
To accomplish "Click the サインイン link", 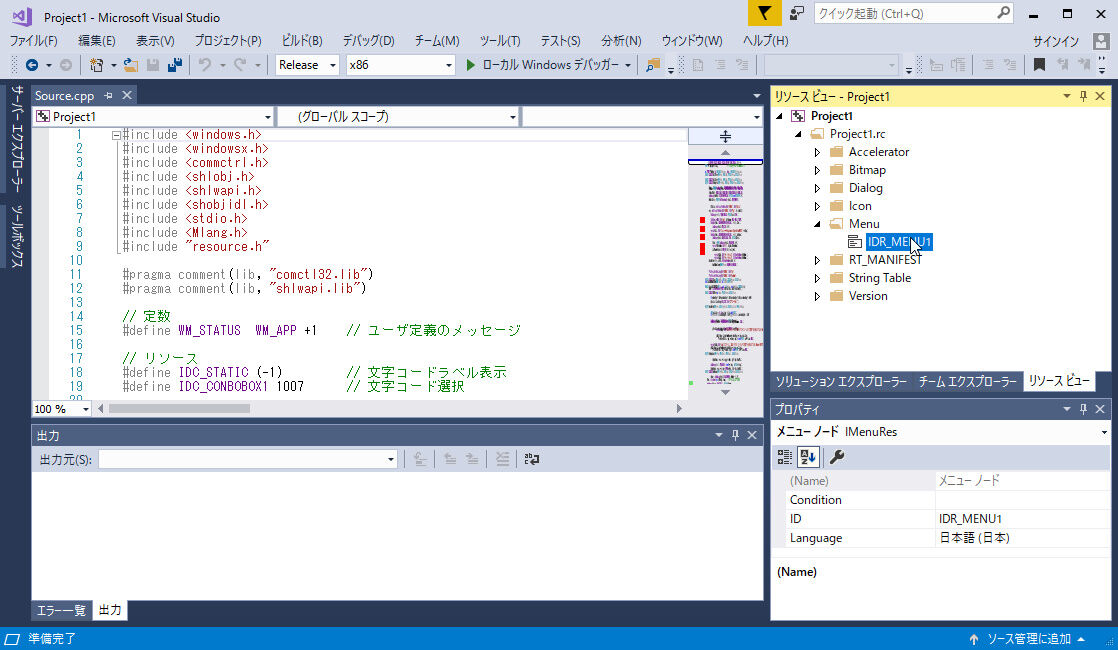I will 1055,41.
